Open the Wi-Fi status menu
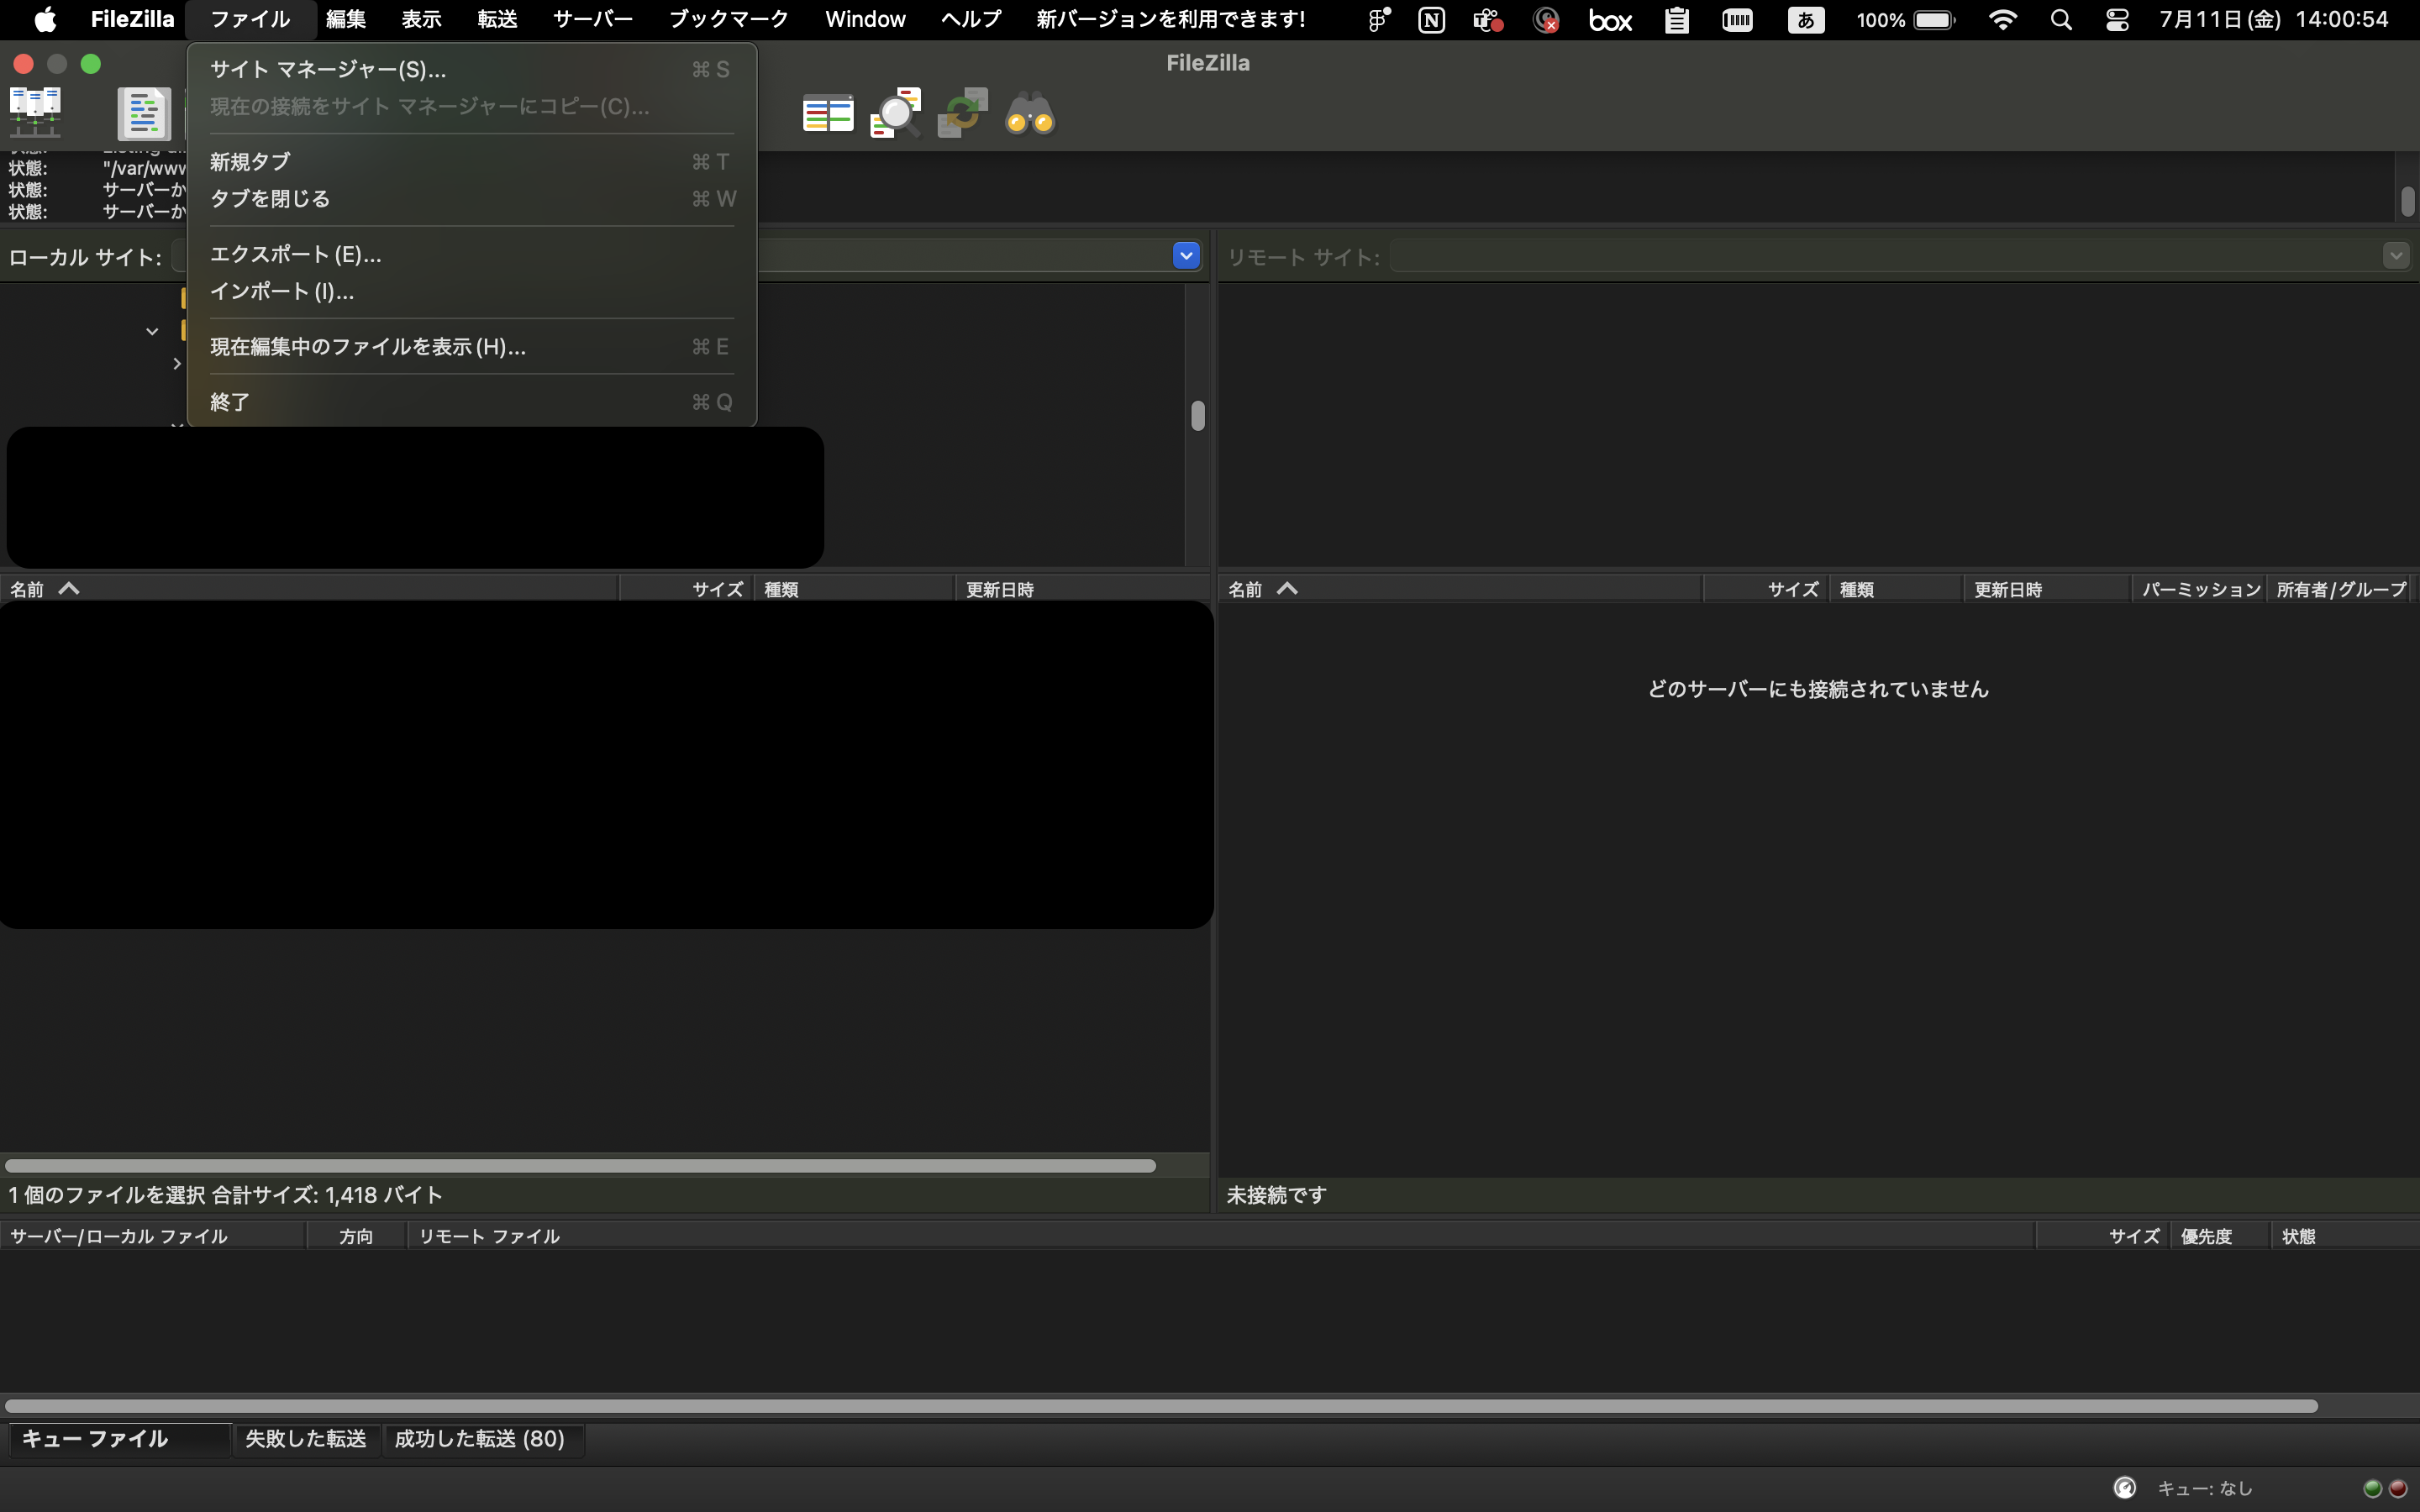This screenshot has width=2420, height=1512. tap(2003, 20)
